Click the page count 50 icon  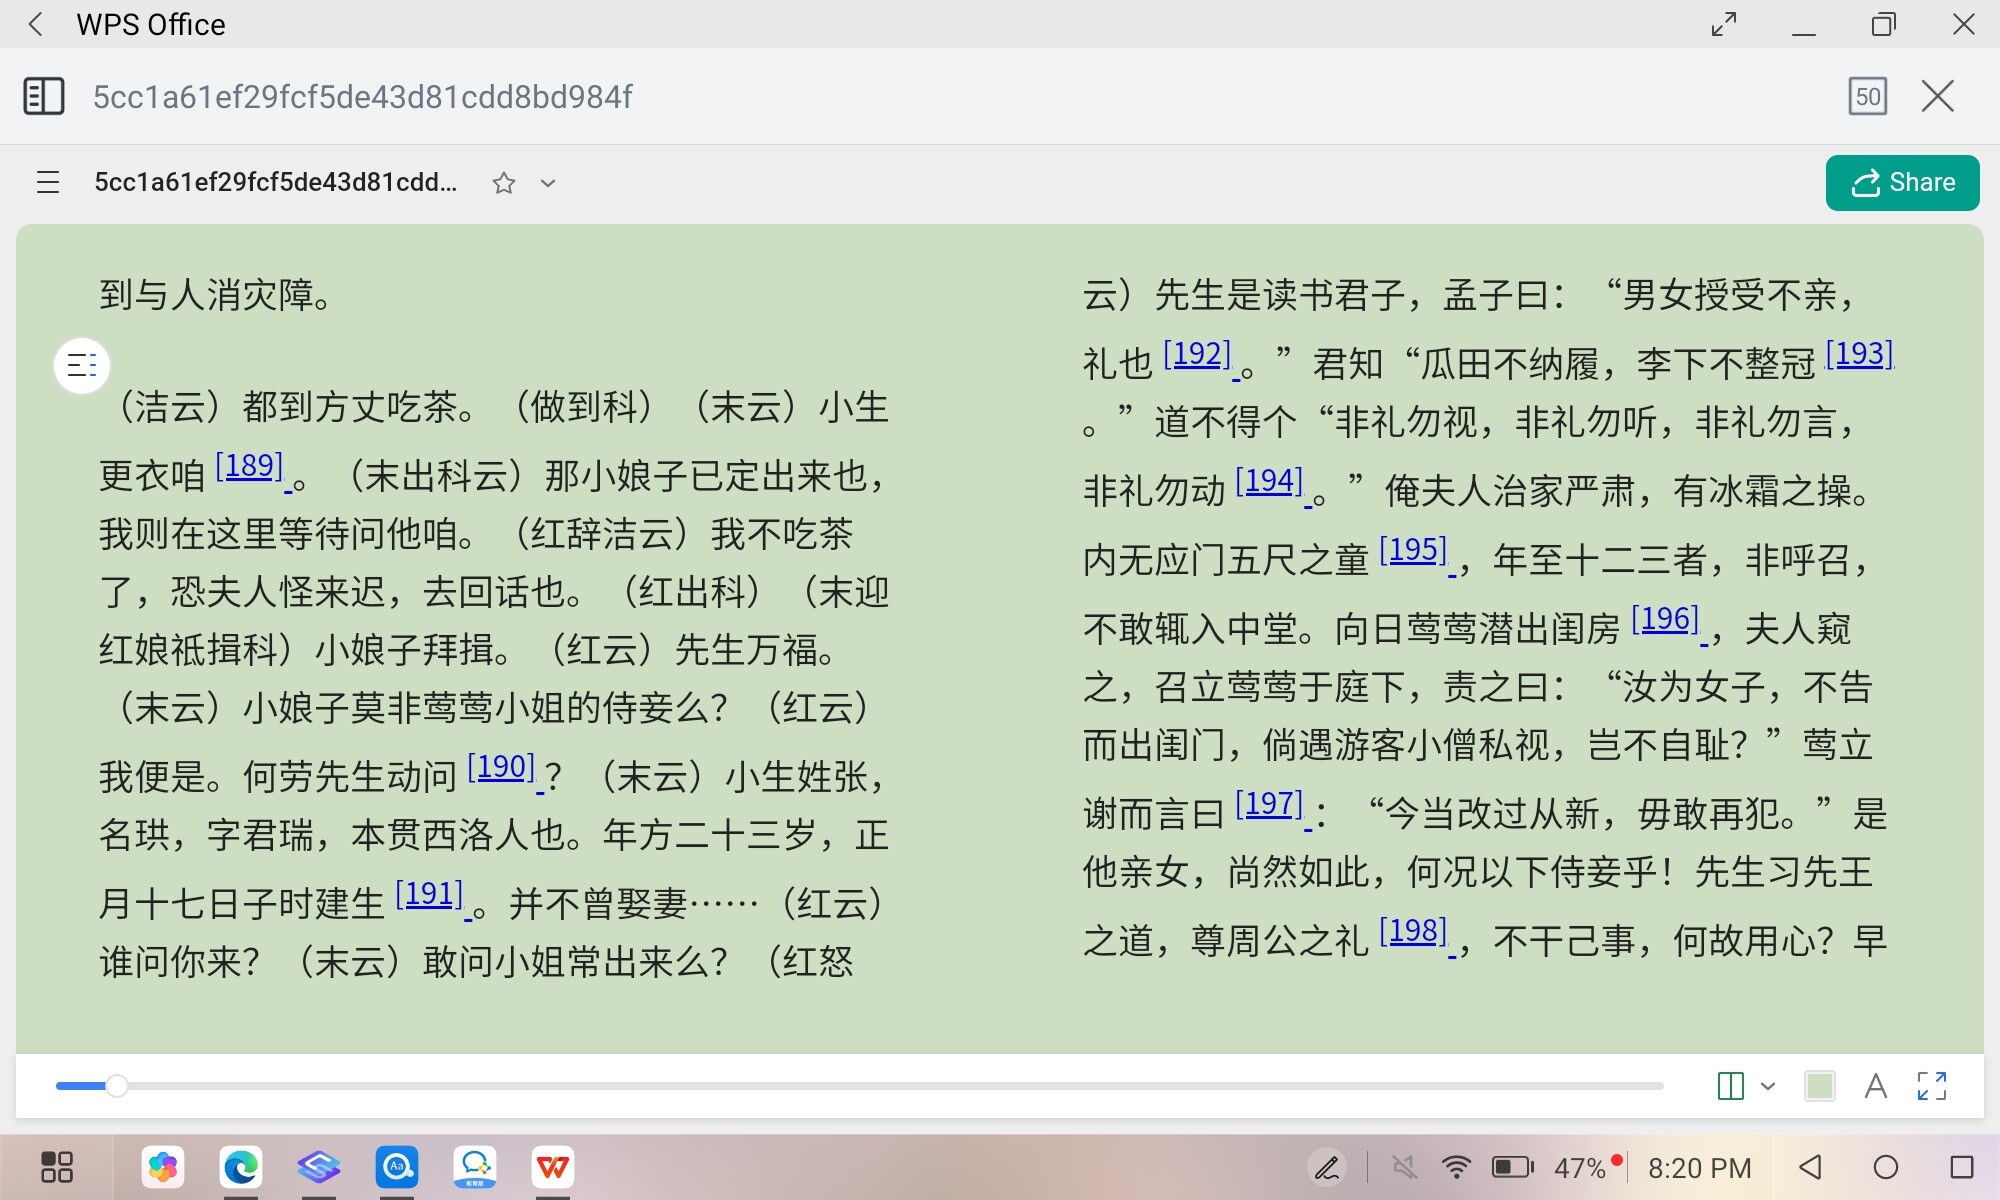point(1867,97)
